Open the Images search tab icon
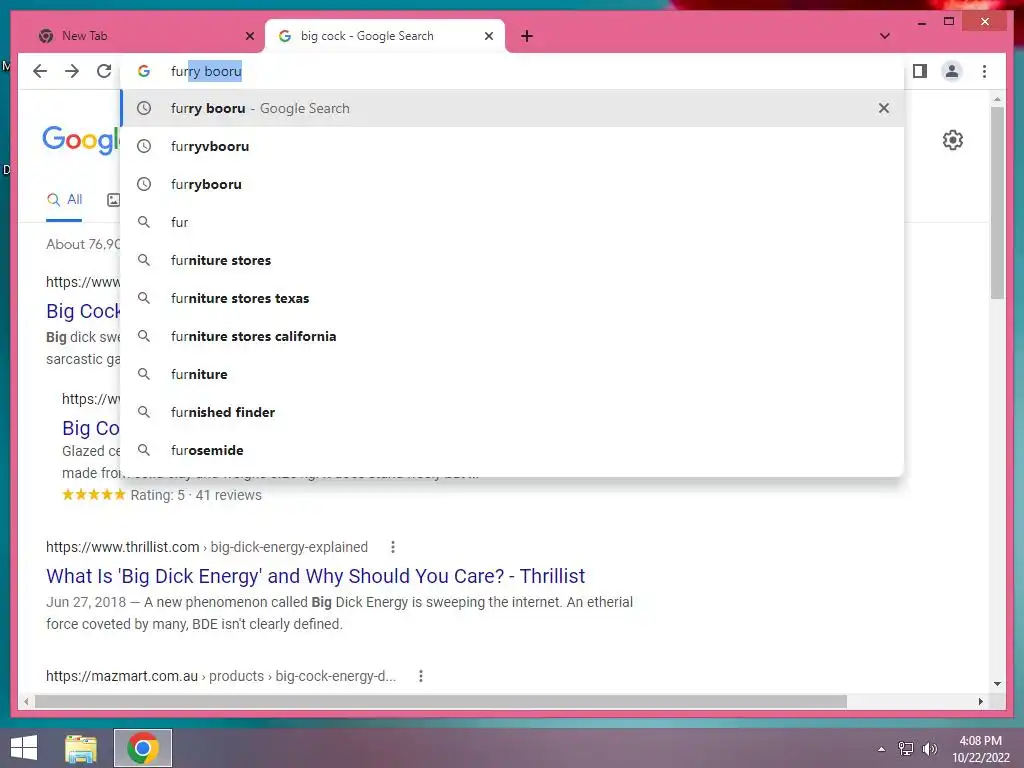The height and width of the screenshot is (768, 1024). click(x=113, y=200)
